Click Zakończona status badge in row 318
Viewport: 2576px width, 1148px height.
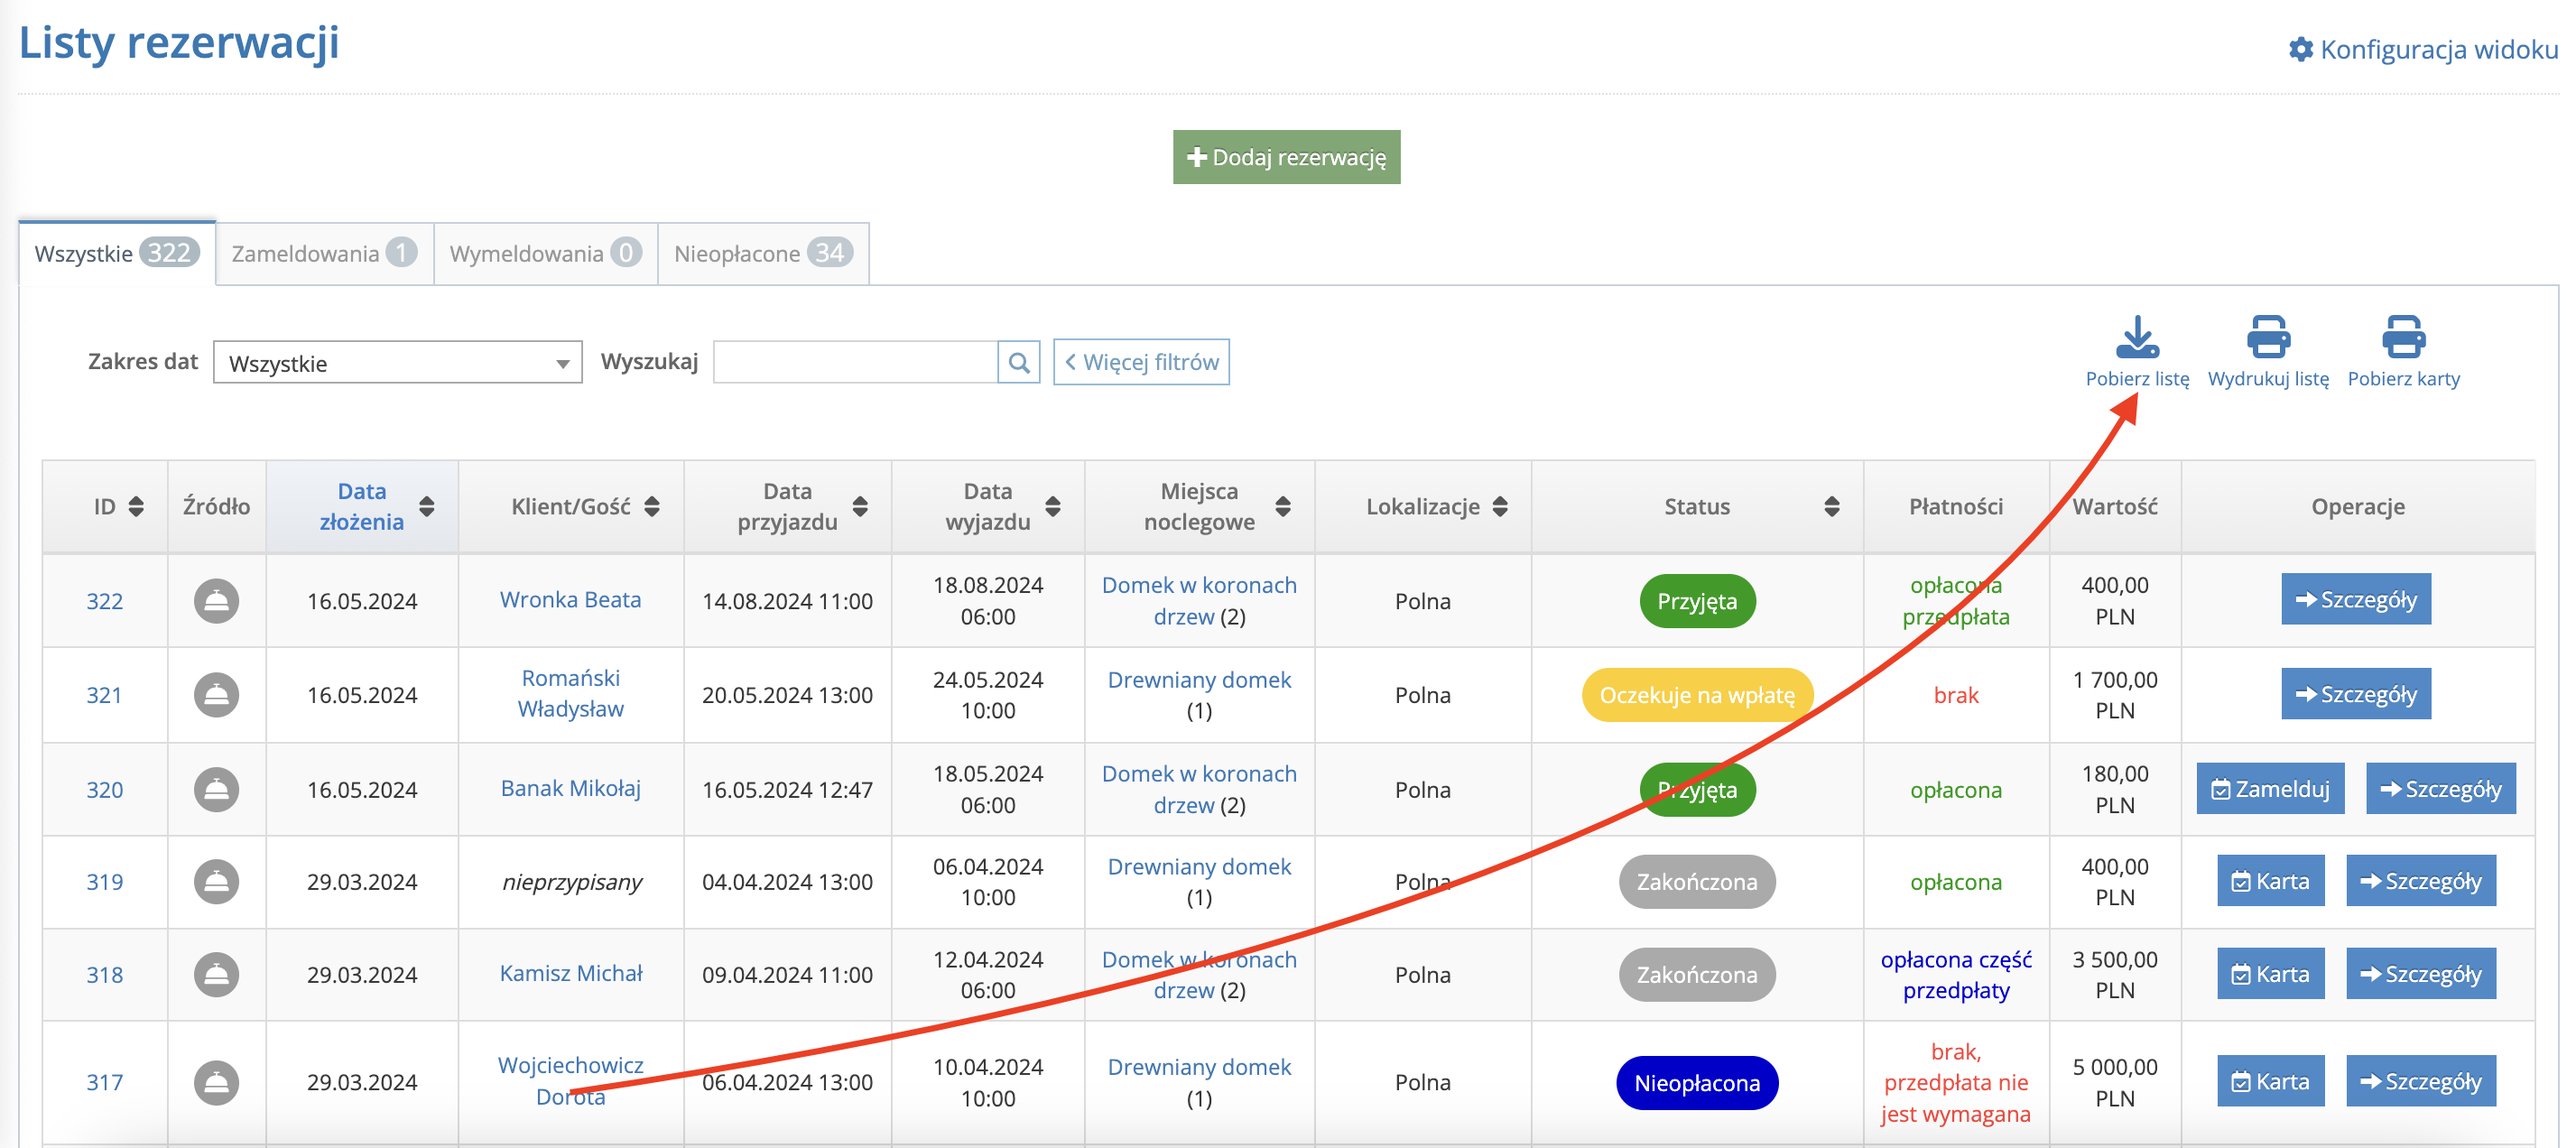(x=1696, y=975)
